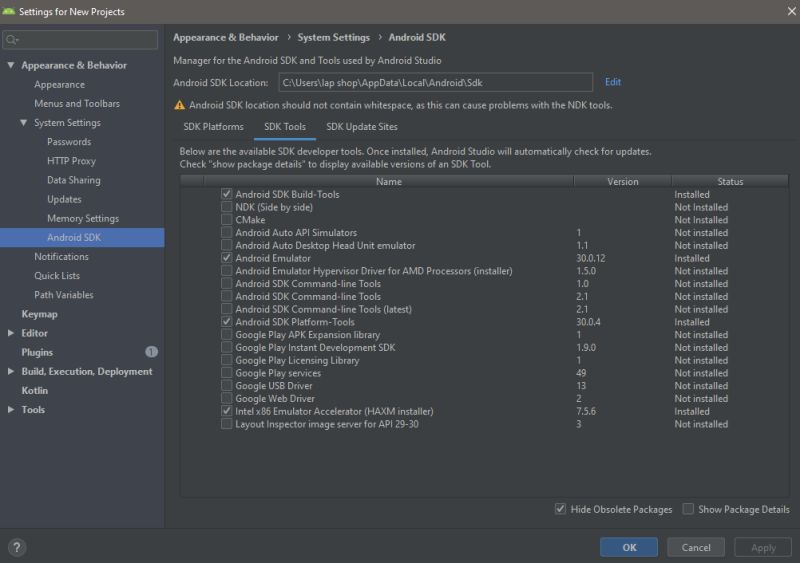The width and height of the screenshot is (800, 563).
Task: Click the search magnifier icon
Action: (12, 40)
